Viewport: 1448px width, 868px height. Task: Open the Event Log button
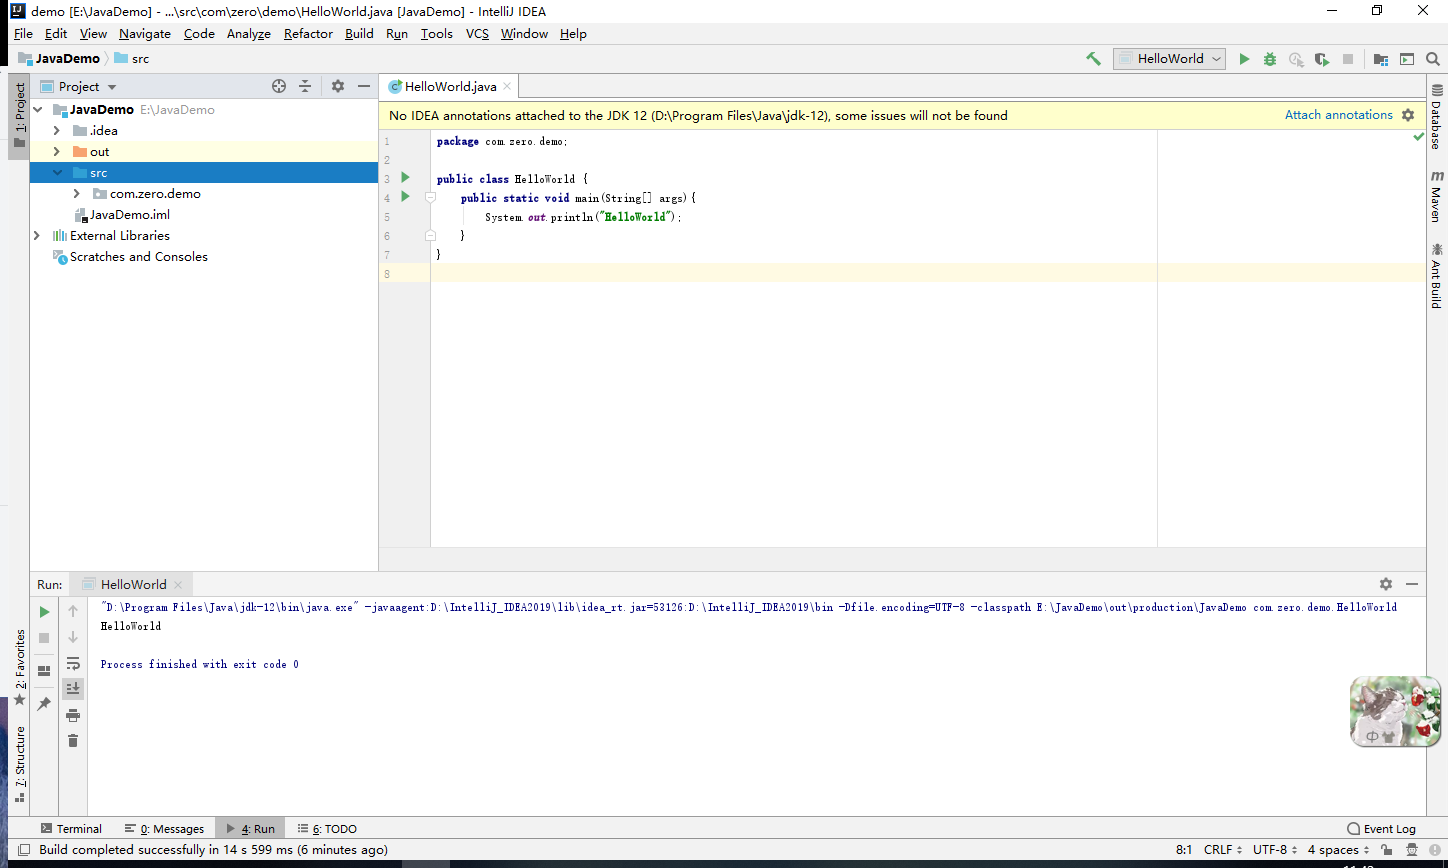[x=1381, y=829]
